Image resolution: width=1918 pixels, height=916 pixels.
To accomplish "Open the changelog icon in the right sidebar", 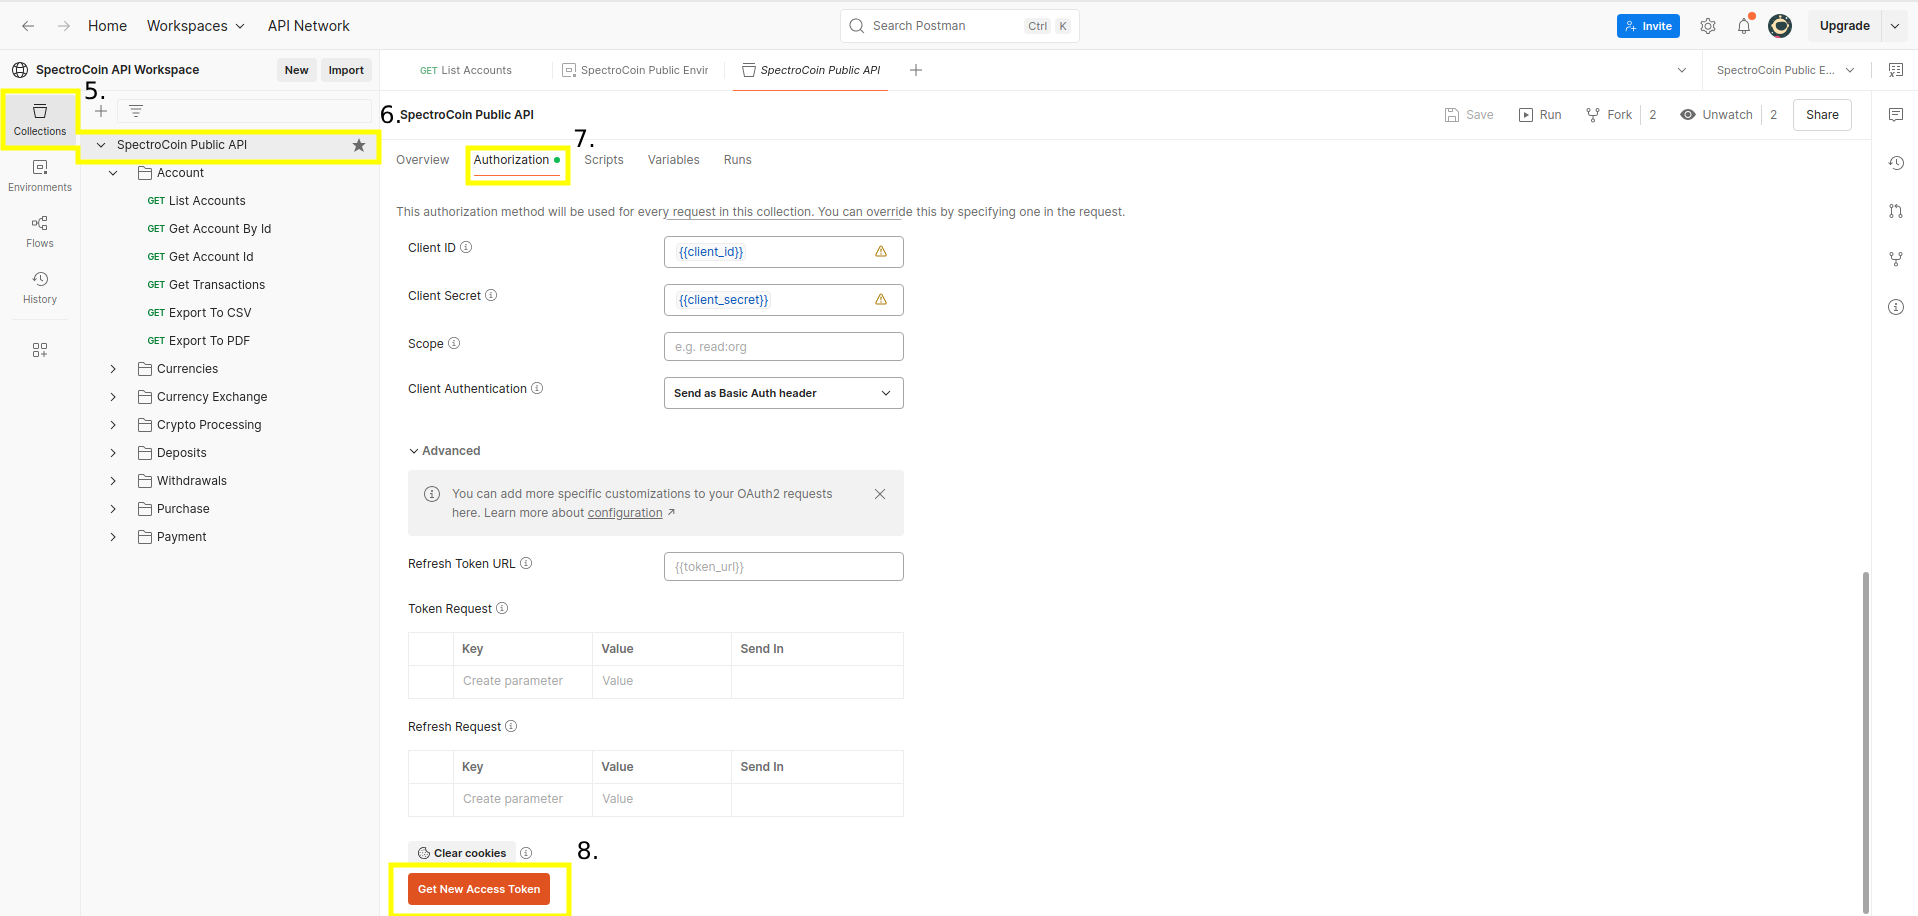I will [x=1896, y=163].
